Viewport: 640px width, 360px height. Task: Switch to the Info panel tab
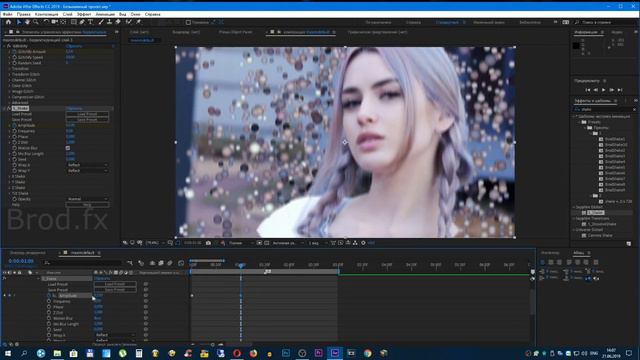(586, 32)
